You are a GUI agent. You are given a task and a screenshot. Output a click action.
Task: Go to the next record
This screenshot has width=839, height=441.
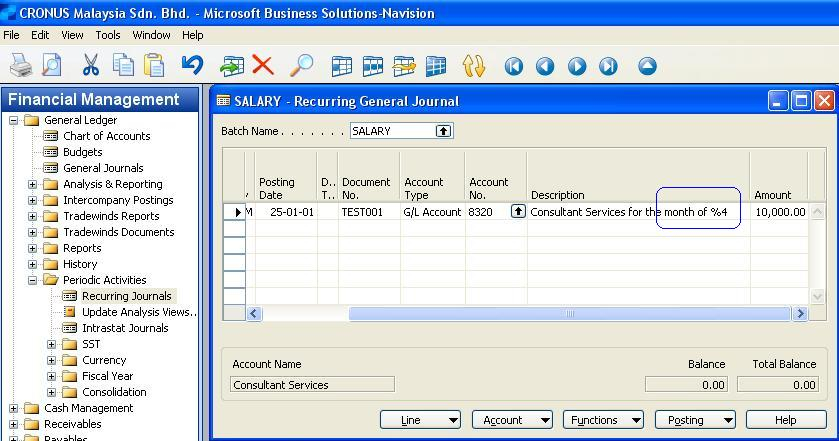(577, 66)
